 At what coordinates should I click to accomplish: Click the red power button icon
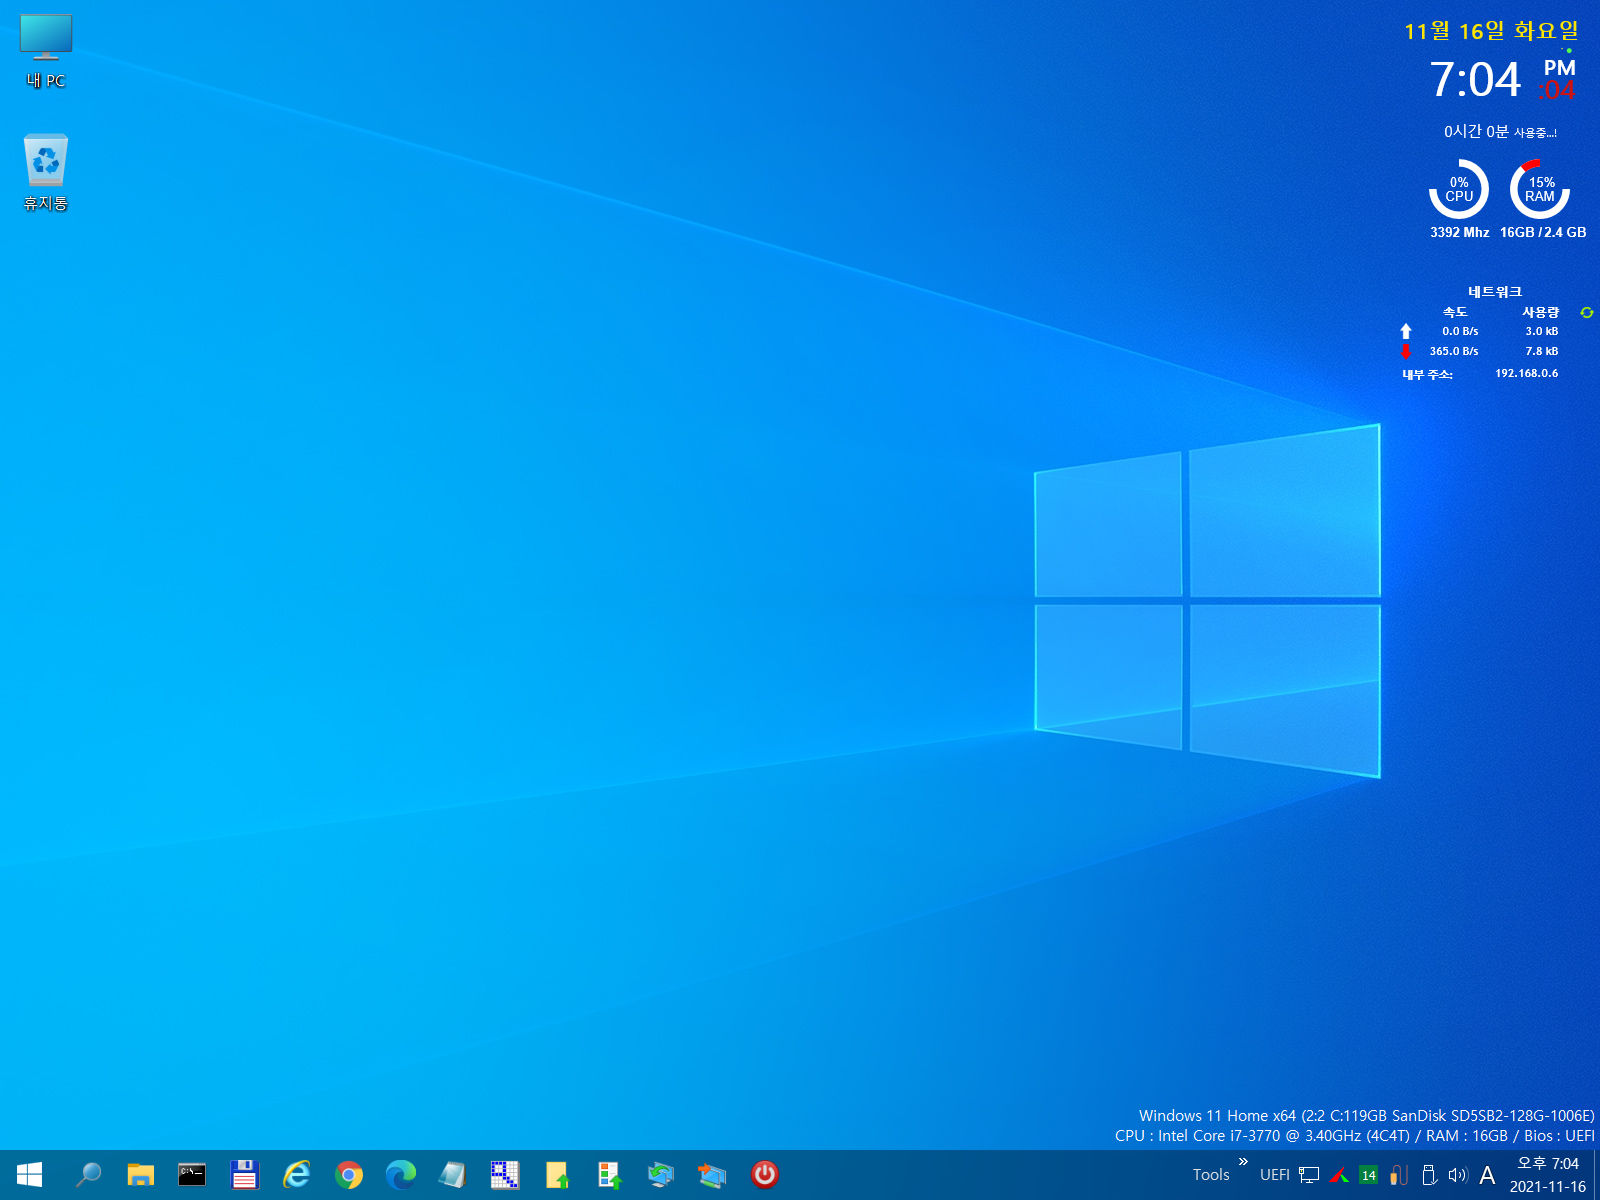765,1175
